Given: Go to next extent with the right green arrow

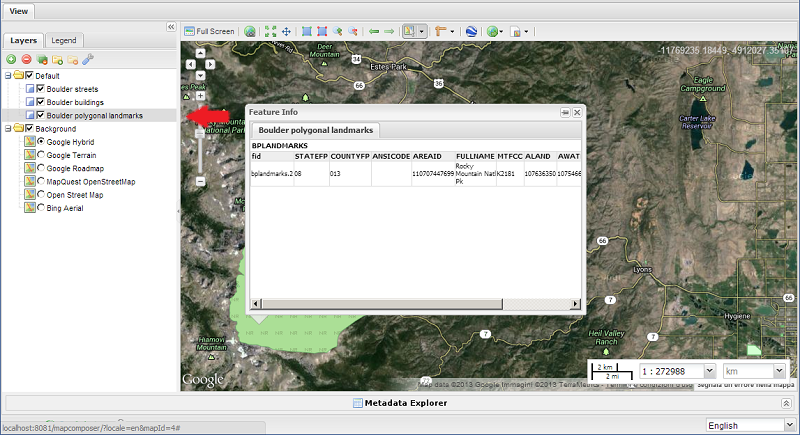Looking at the screenshot, I should (389, 32).
